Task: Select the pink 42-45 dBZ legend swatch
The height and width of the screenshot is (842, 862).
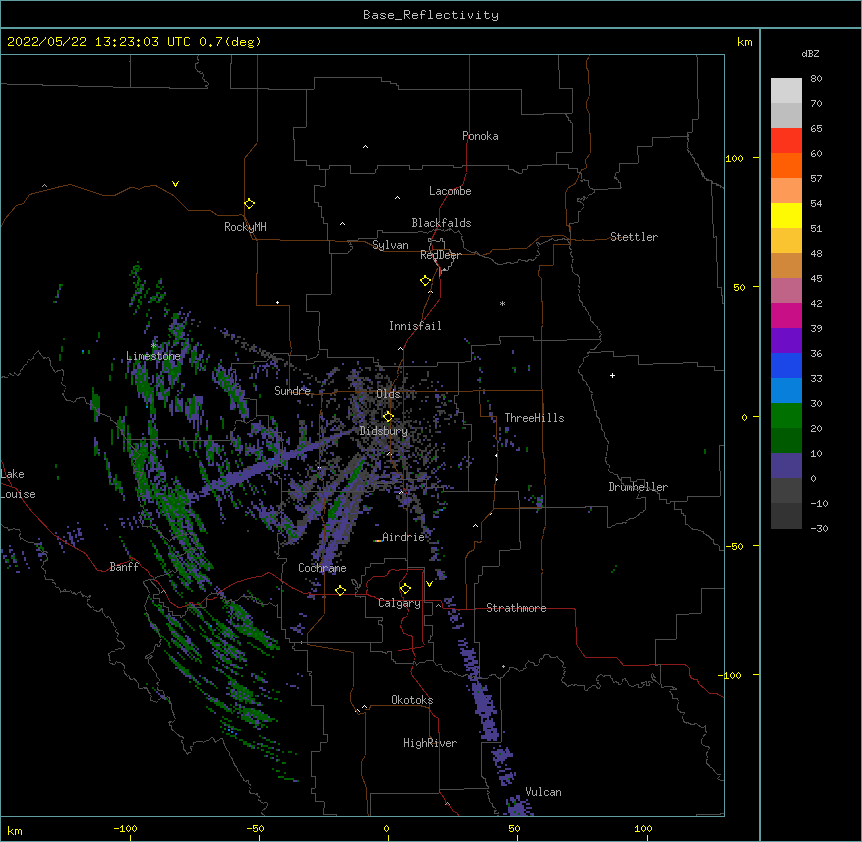Action: click(x=786, y=290)
